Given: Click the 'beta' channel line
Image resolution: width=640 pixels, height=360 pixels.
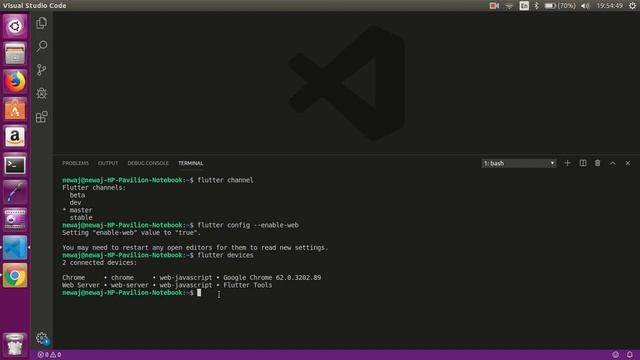Looking at the screenshot, I should point(77,195).
